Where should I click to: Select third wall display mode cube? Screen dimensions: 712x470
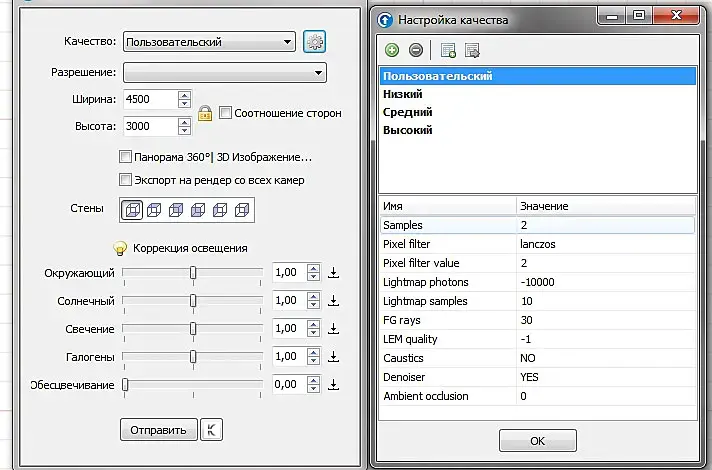coord(176,210)
